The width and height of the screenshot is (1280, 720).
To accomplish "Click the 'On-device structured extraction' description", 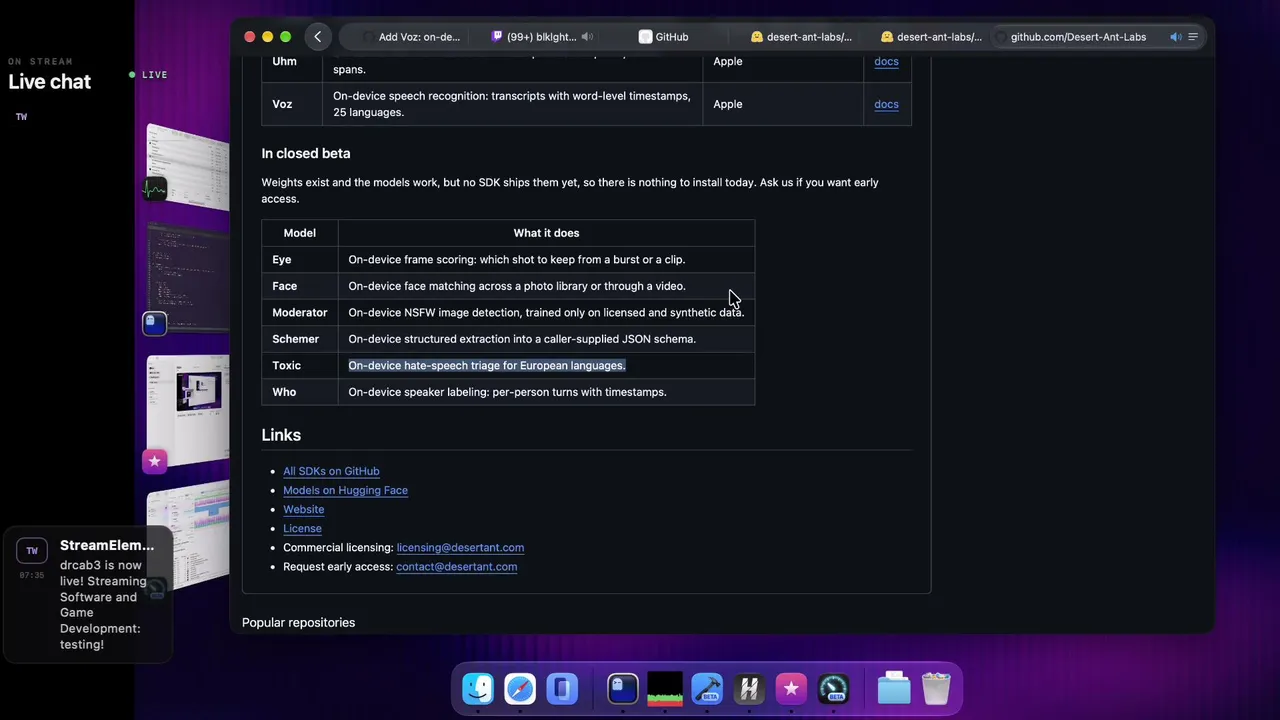I will point(522,339).
